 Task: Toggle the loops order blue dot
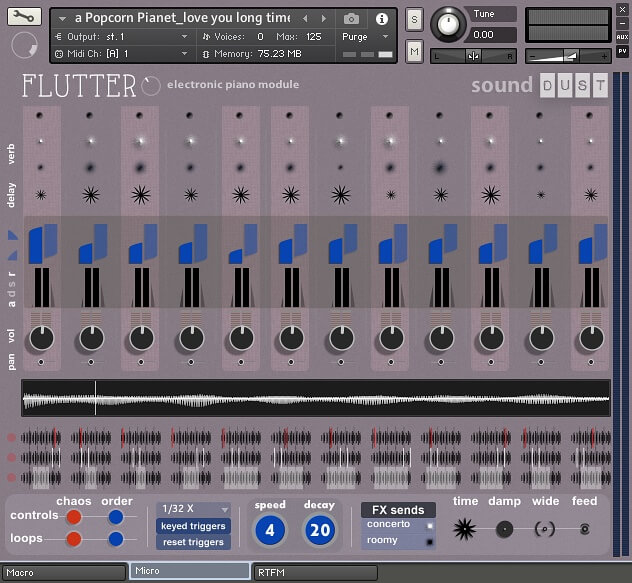pyautogui.click(x=116, y=539)
